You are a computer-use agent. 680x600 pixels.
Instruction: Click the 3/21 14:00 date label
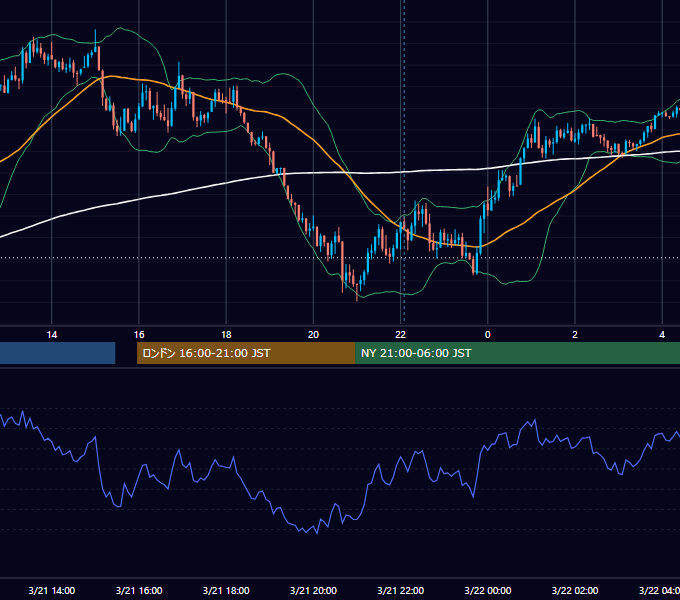tap(52, 590)
